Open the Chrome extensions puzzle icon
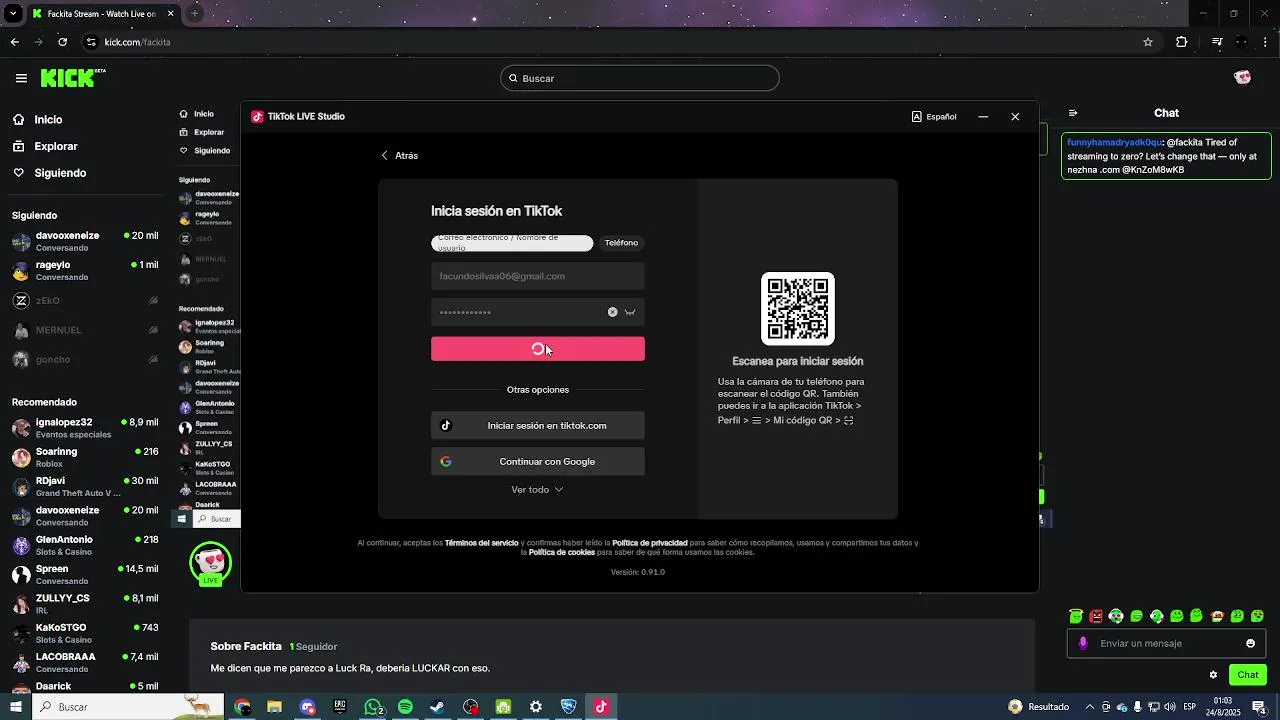 point(1182,42)
